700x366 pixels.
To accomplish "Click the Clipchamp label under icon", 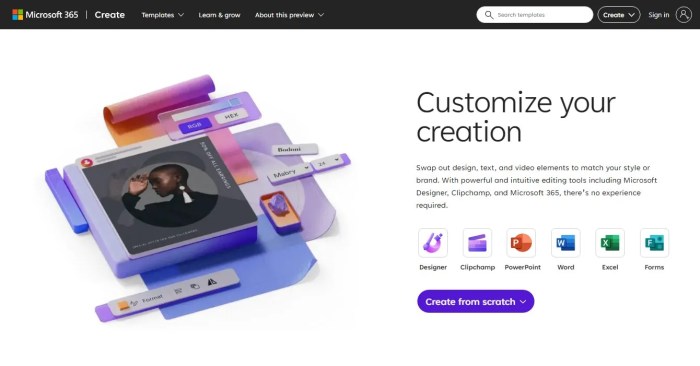I will (x=477, y=267).
